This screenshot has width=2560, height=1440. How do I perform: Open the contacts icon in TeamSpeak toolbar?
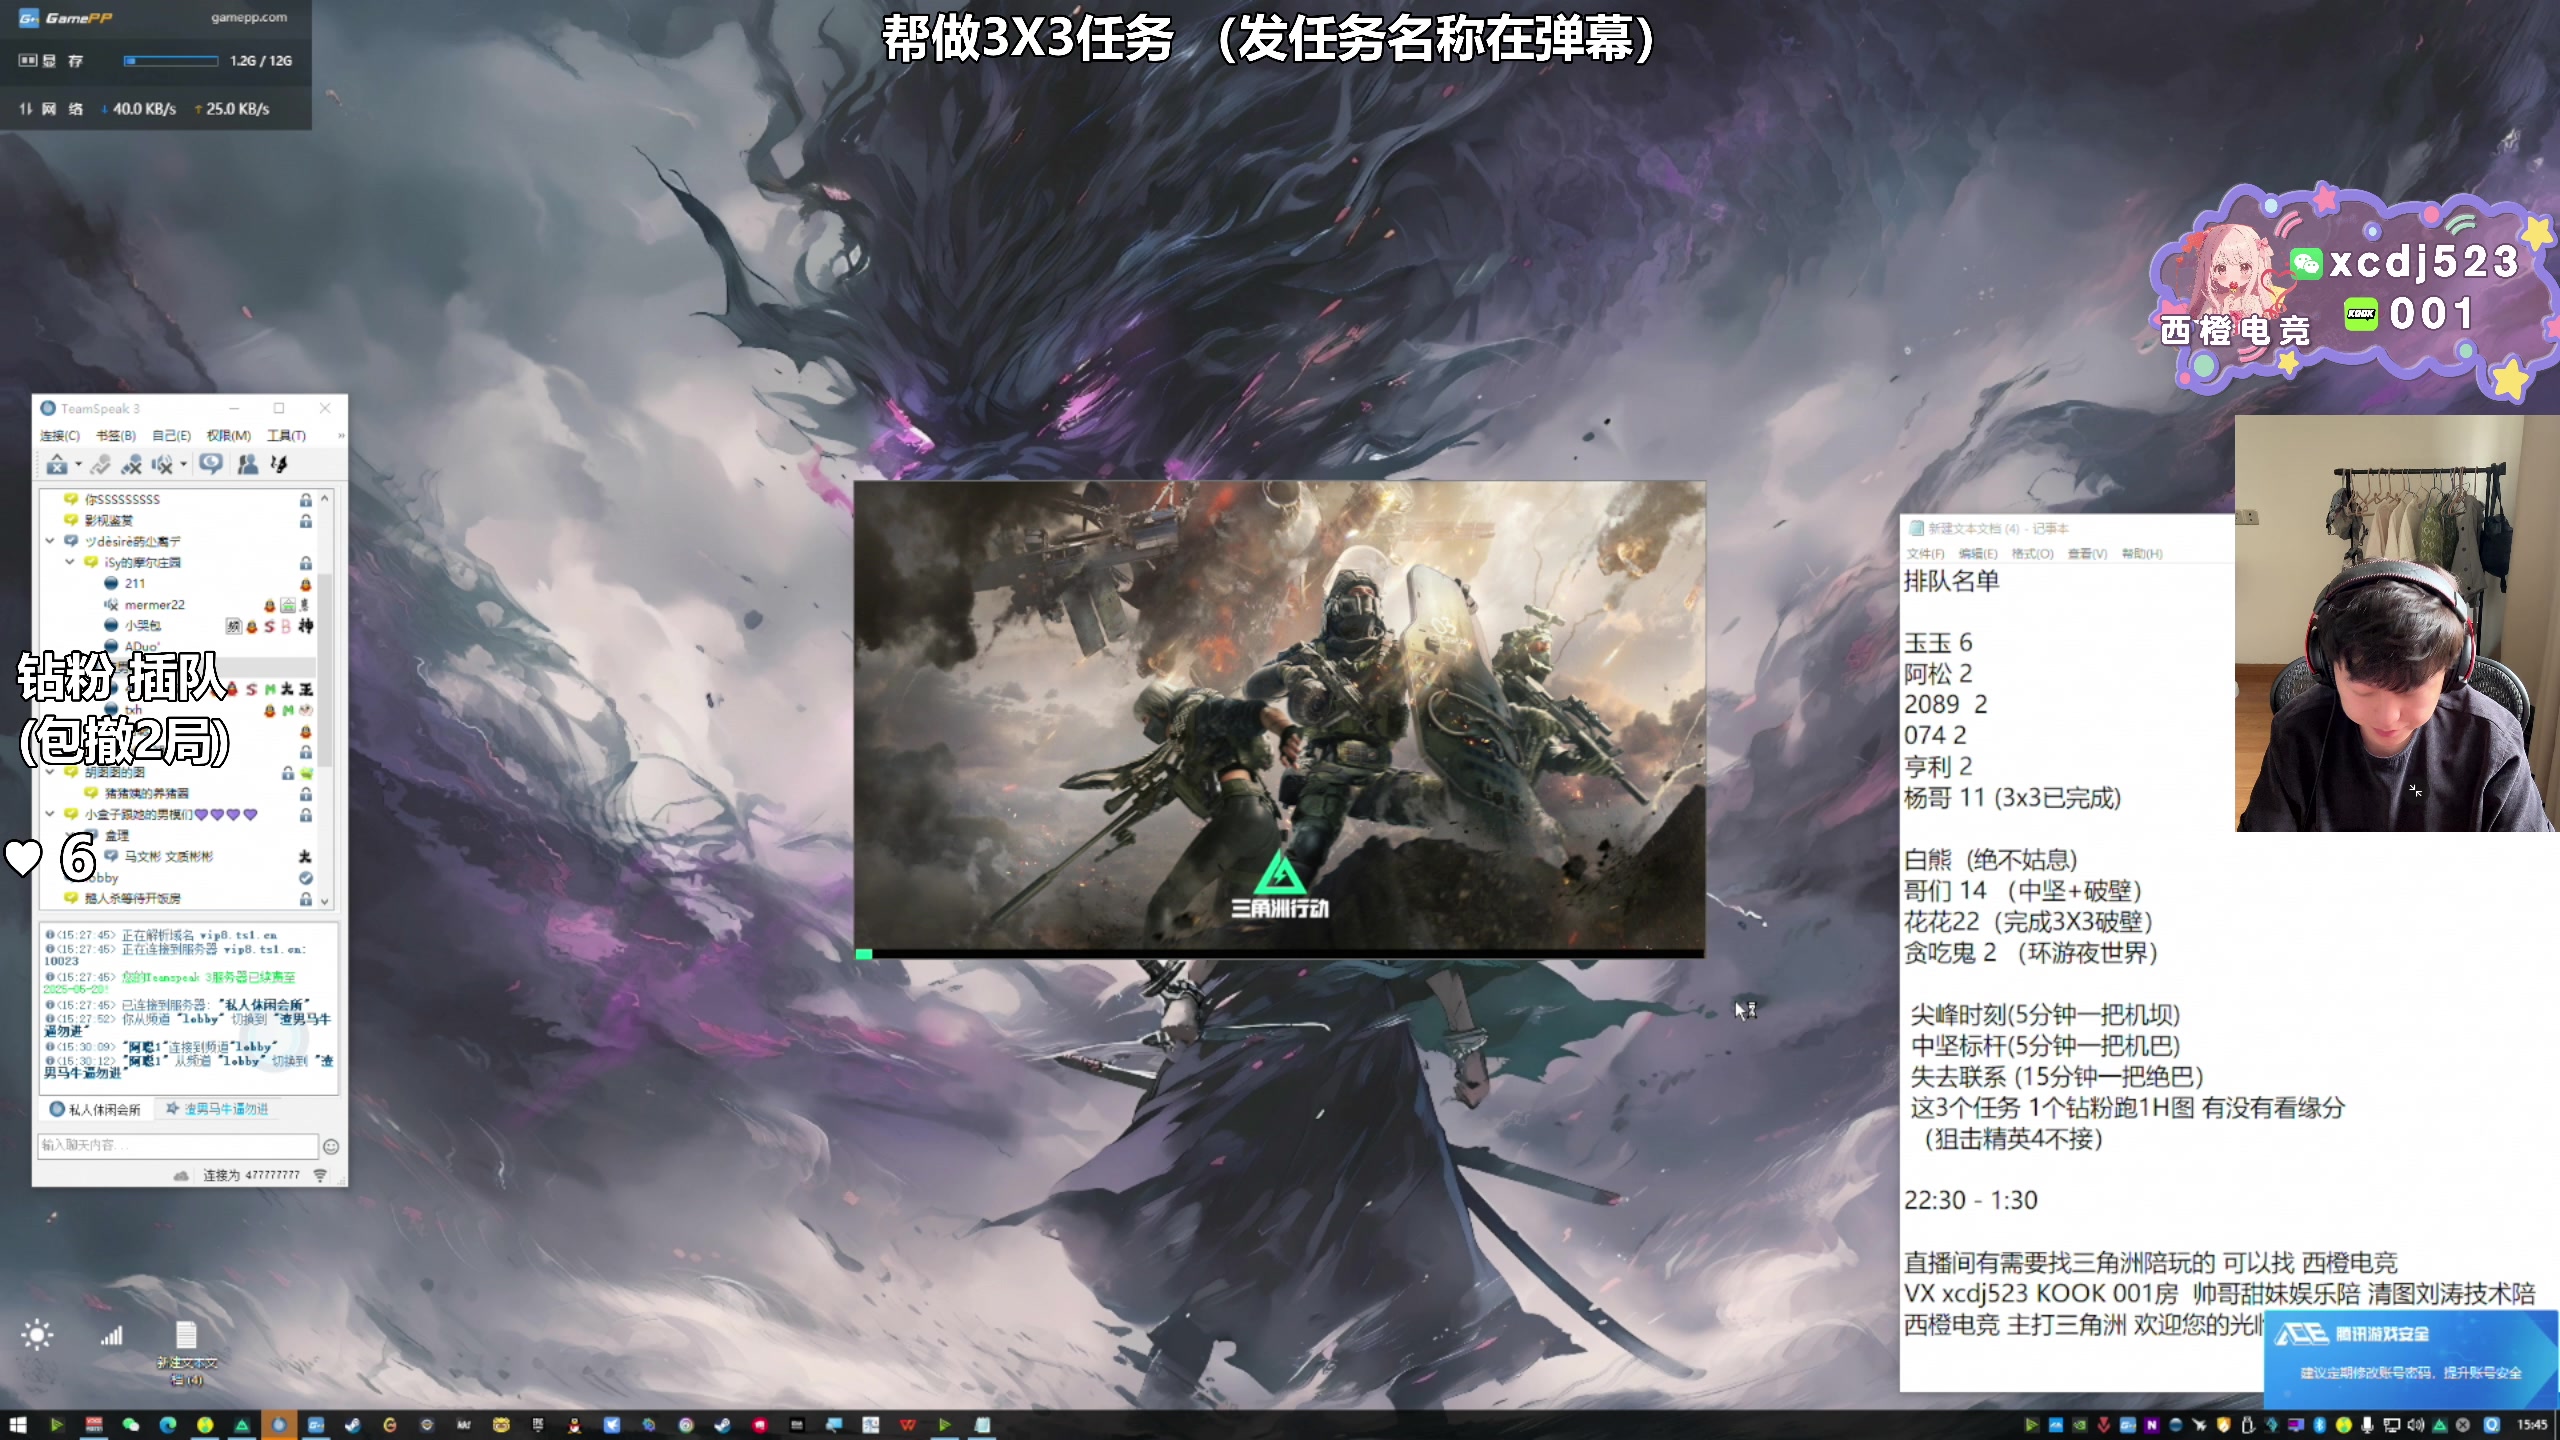[x=248, y=464]
